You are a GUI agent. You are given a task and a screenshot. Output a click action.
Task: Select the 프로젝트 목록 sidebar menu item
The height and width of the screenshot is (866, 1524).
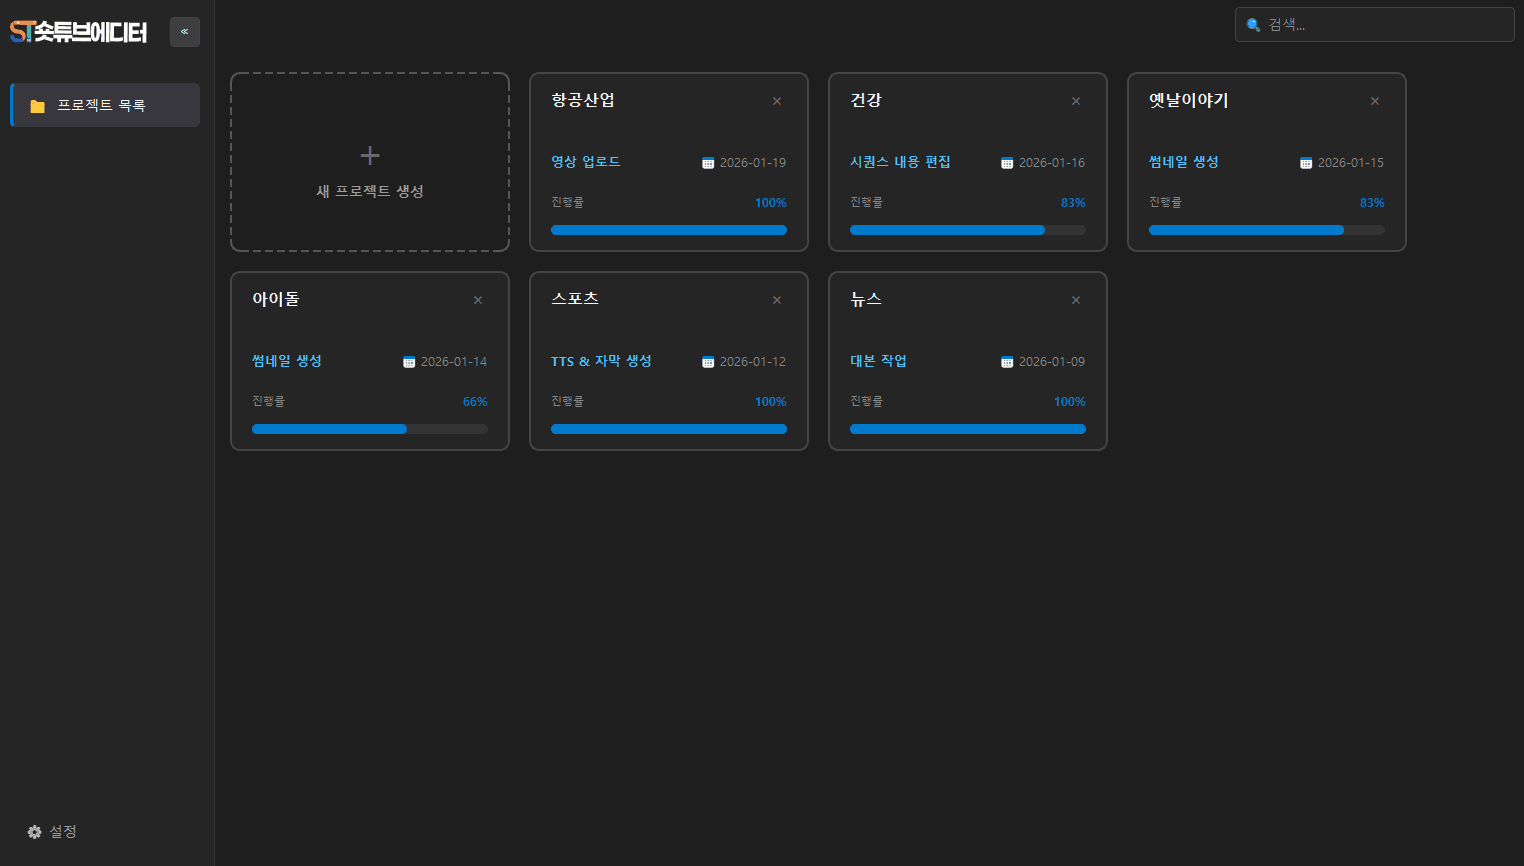pyautogui.click(x=104, y=104)
